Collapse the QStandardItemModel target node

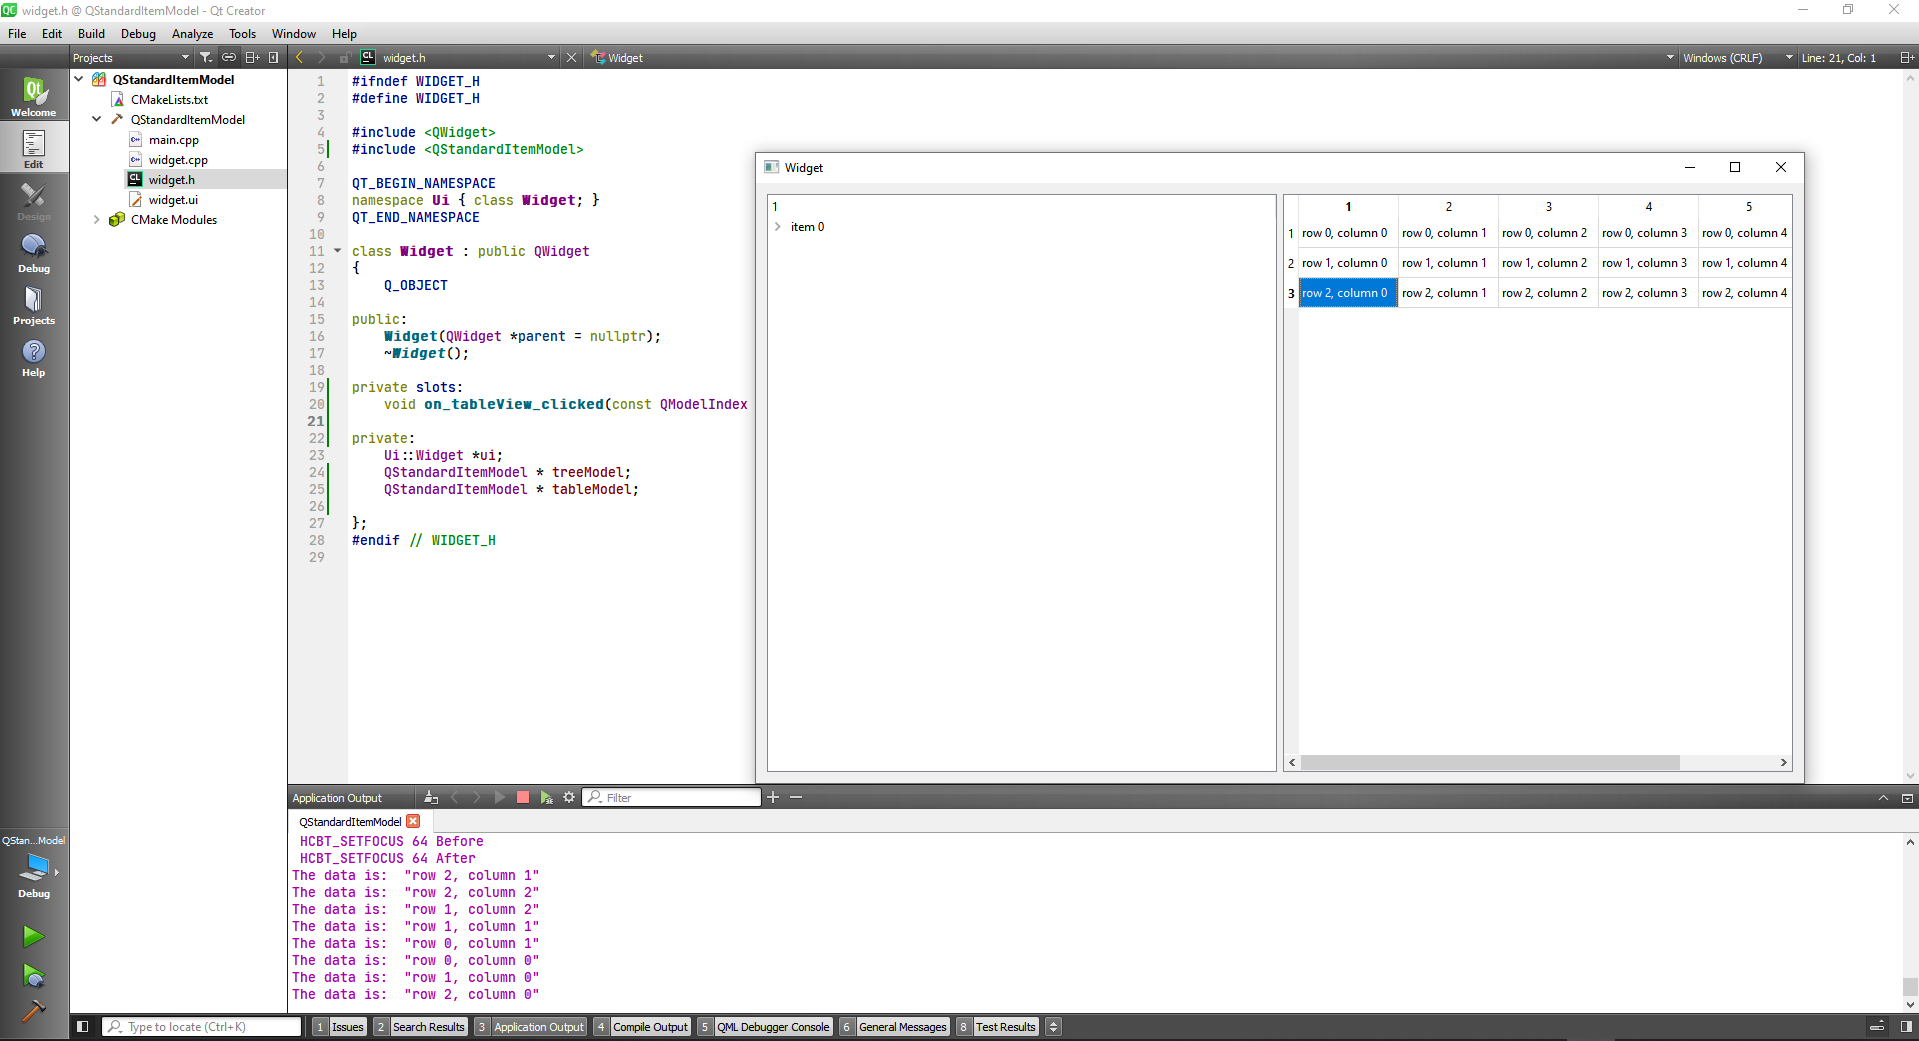click(x=97, y=119)
